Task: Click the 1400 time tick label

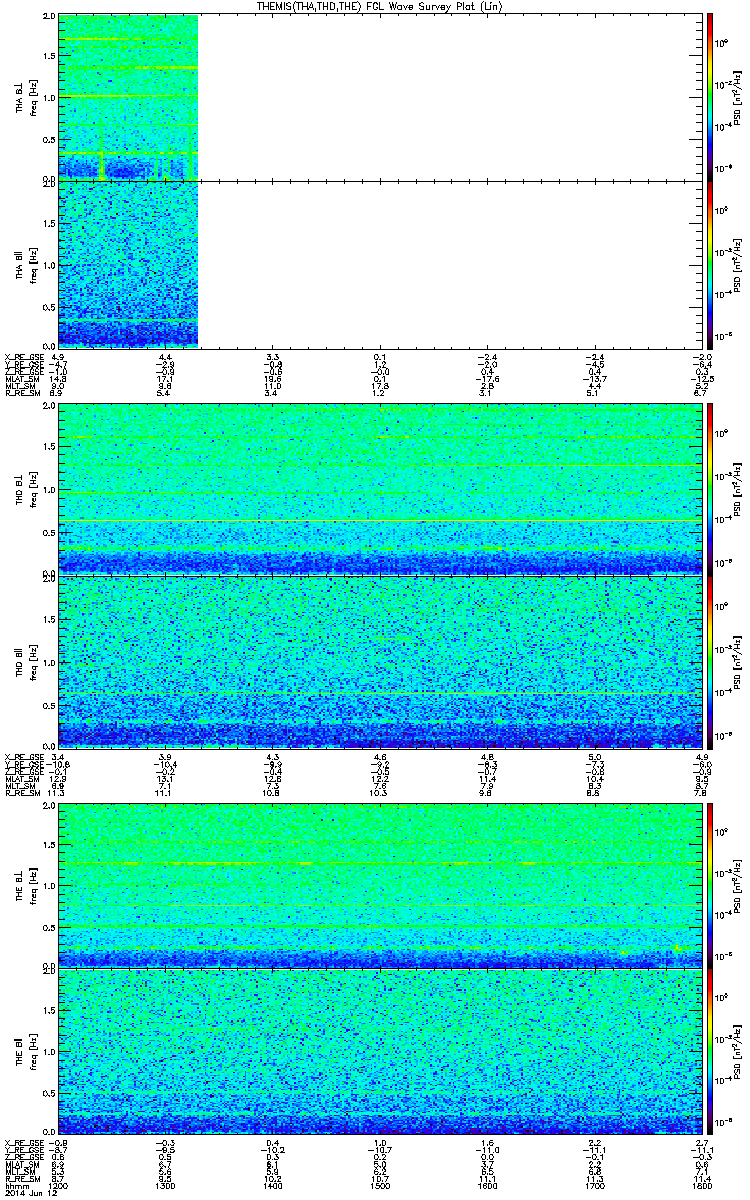Action: point(272,1185)
